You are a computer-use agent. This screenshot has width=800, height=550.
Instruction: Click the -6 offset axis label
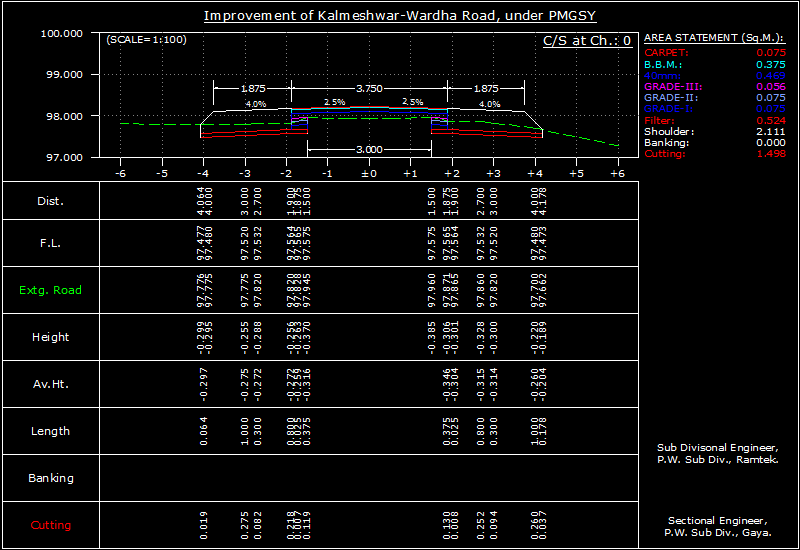120,173
